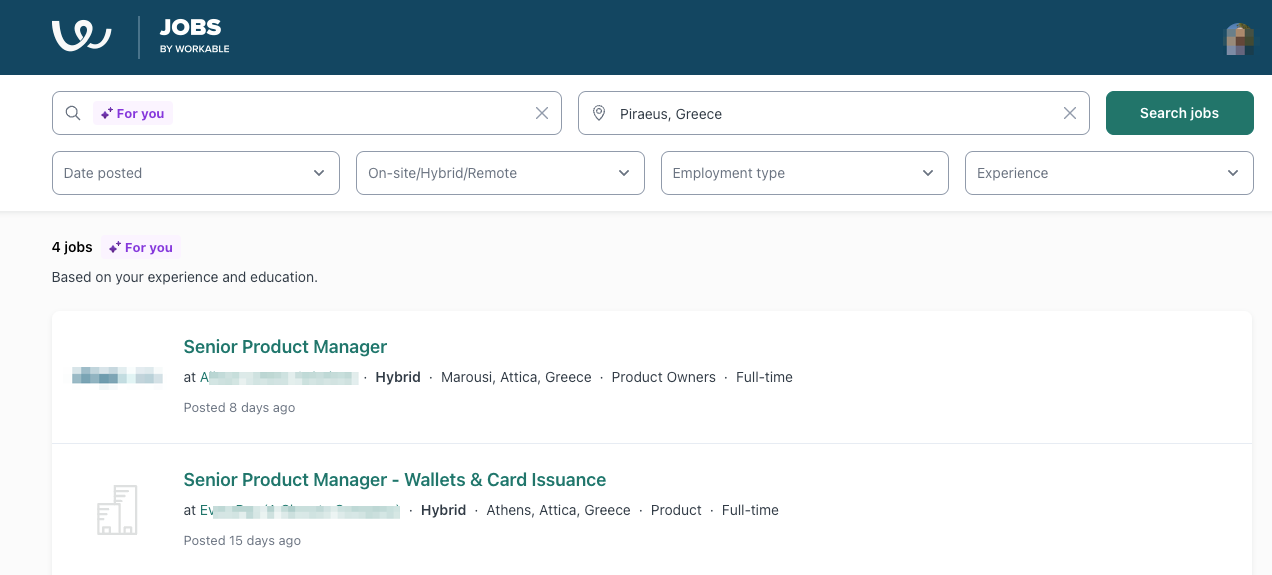Open the Senior Product Manager job listing
1272x575 pixels.
click(285, 347)
